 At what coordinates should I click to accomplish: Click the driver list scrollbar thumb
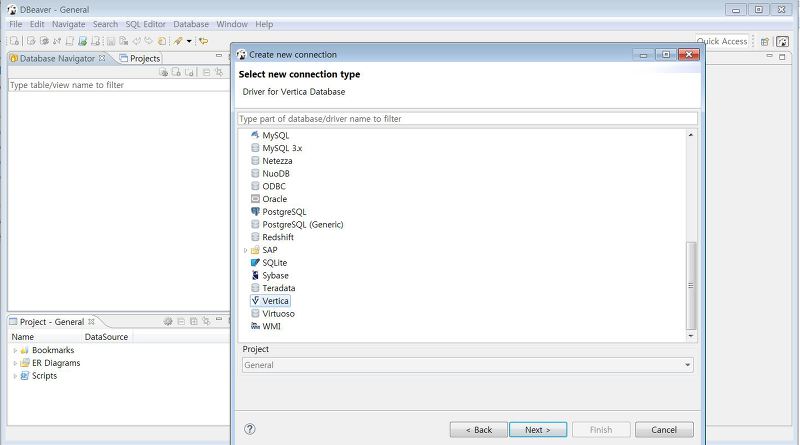(x=691, y=286)
